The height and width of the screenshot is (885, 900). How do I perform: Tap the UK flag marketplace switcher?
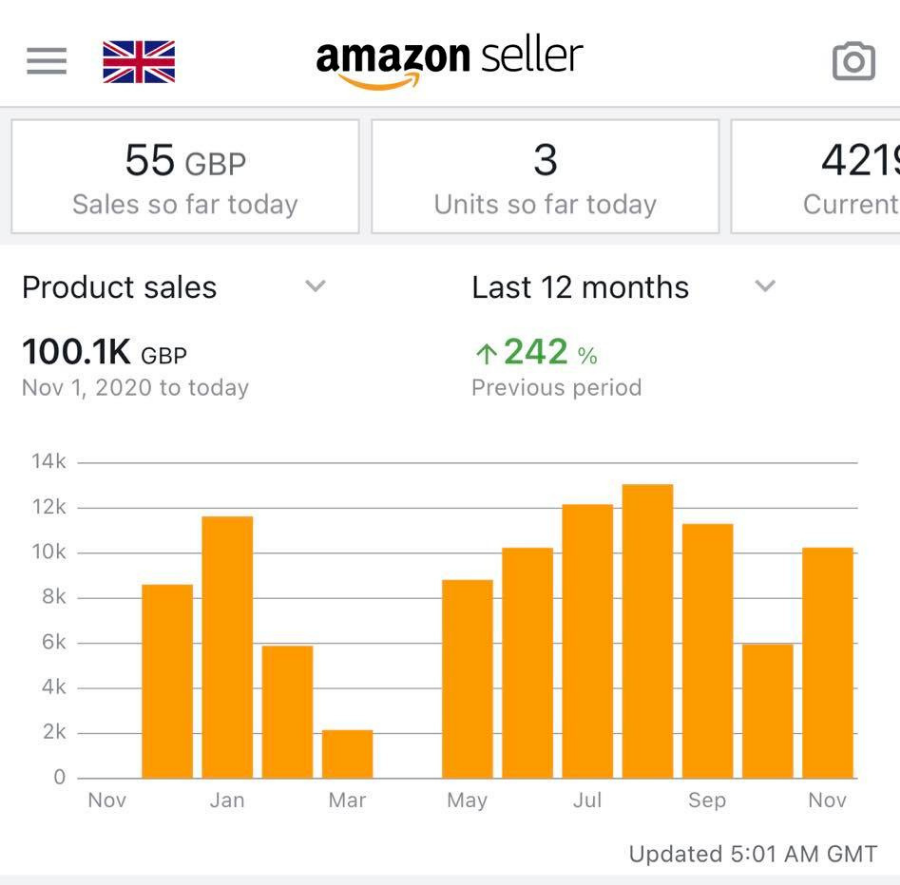(x=139, y=61)
